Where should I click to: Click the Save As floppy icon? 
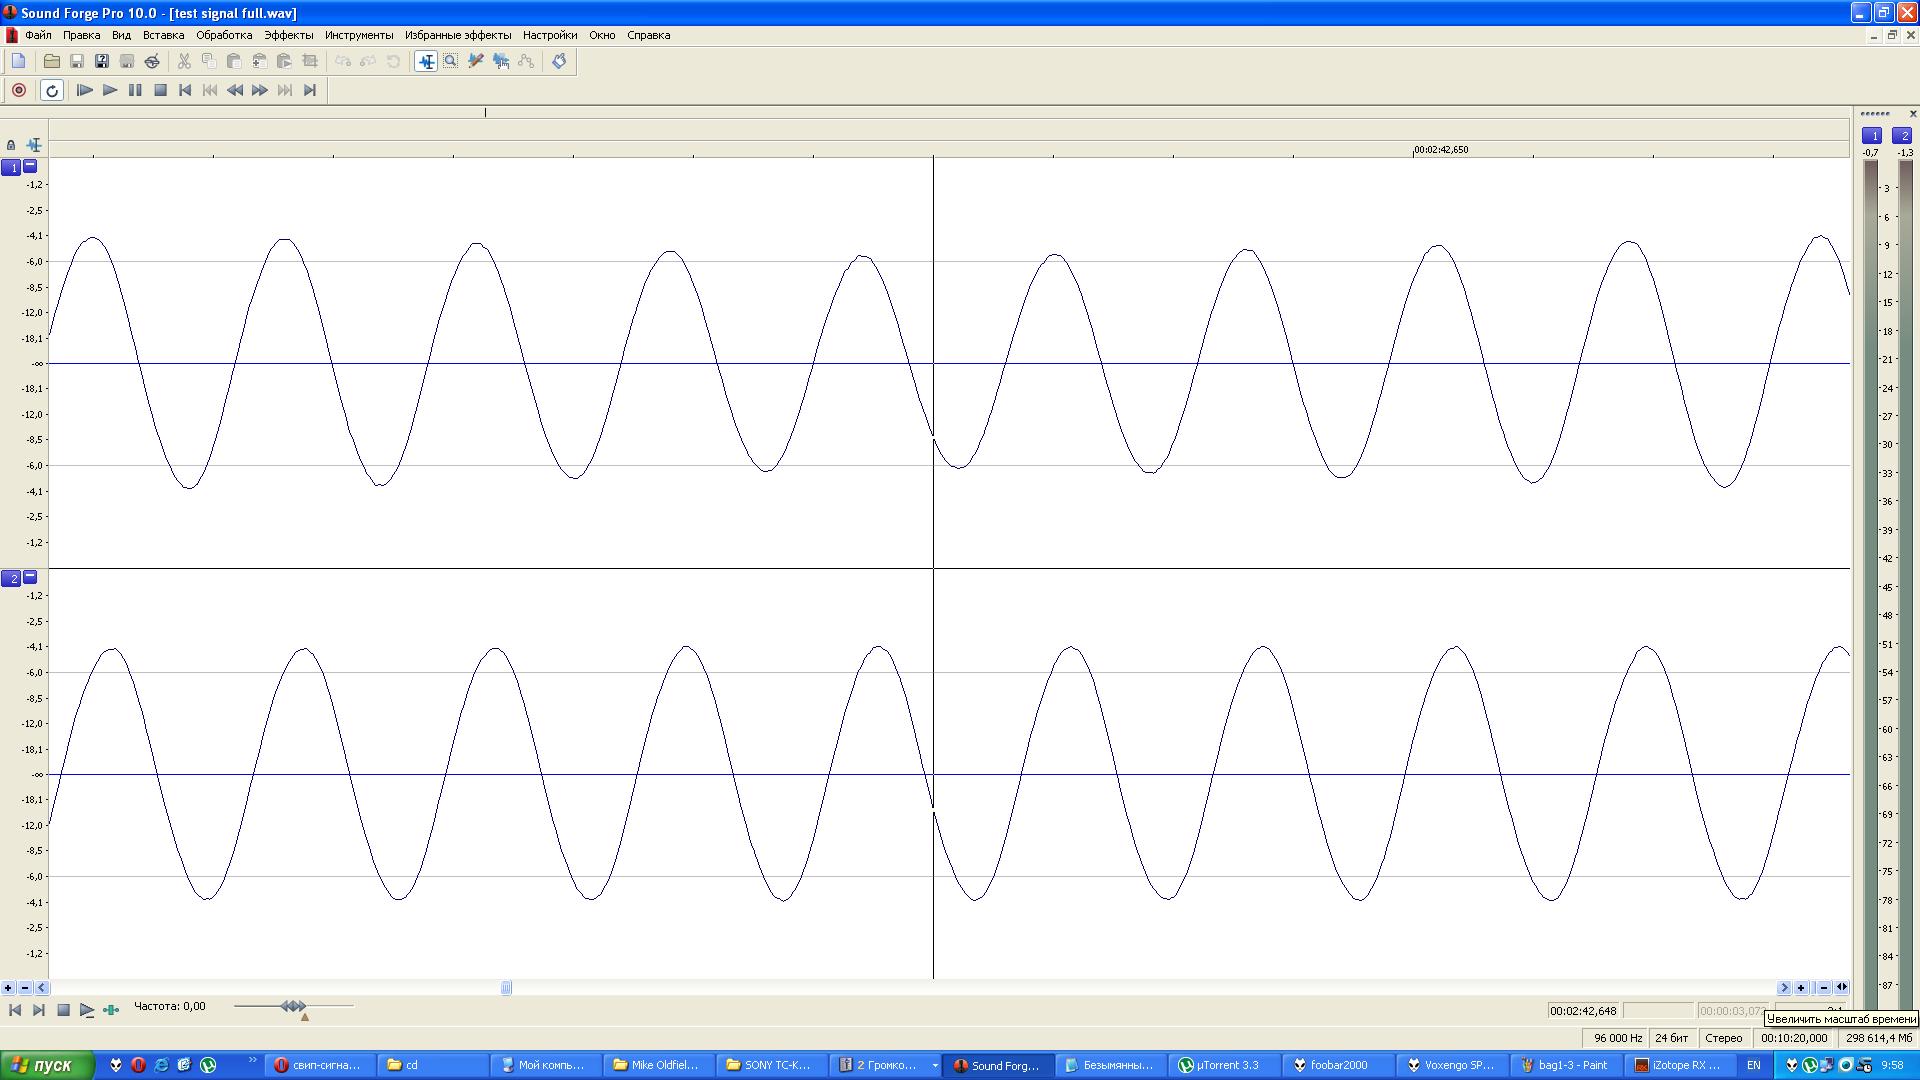pyautogui.click(x=101, y=61)
